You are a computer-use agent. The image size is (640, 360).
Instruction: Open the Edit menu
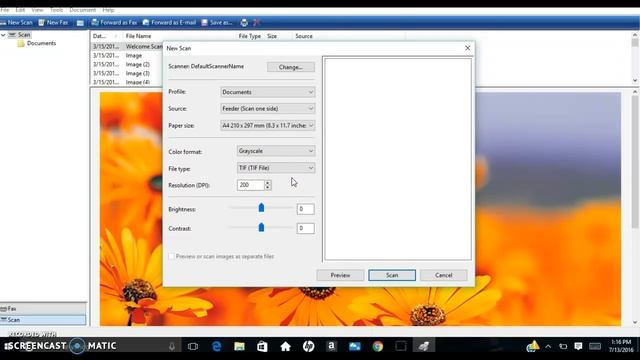click(x=20, y=10)
